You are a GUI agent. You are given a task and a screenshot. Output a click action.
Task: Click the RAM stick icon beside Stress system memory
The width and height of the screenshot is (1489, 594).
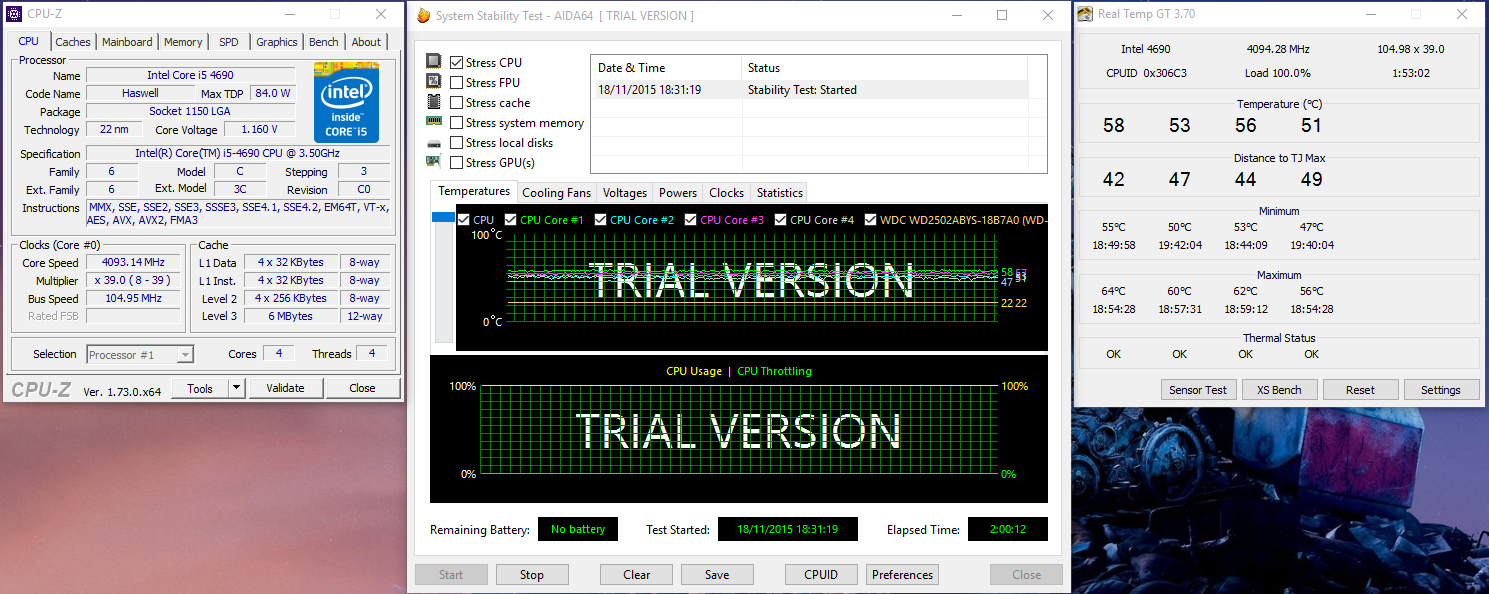click(434, 121)
